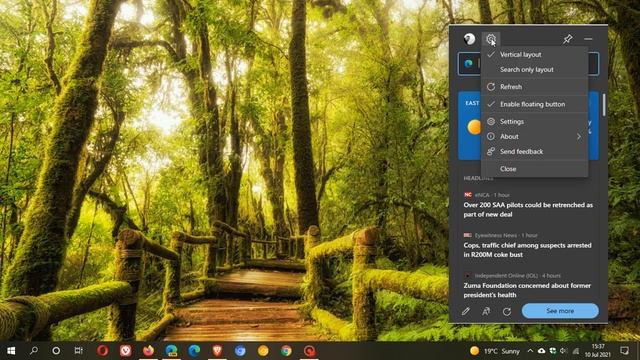Click the 19°C Sunny weather taskbar widget

click(x=495, y=351)
